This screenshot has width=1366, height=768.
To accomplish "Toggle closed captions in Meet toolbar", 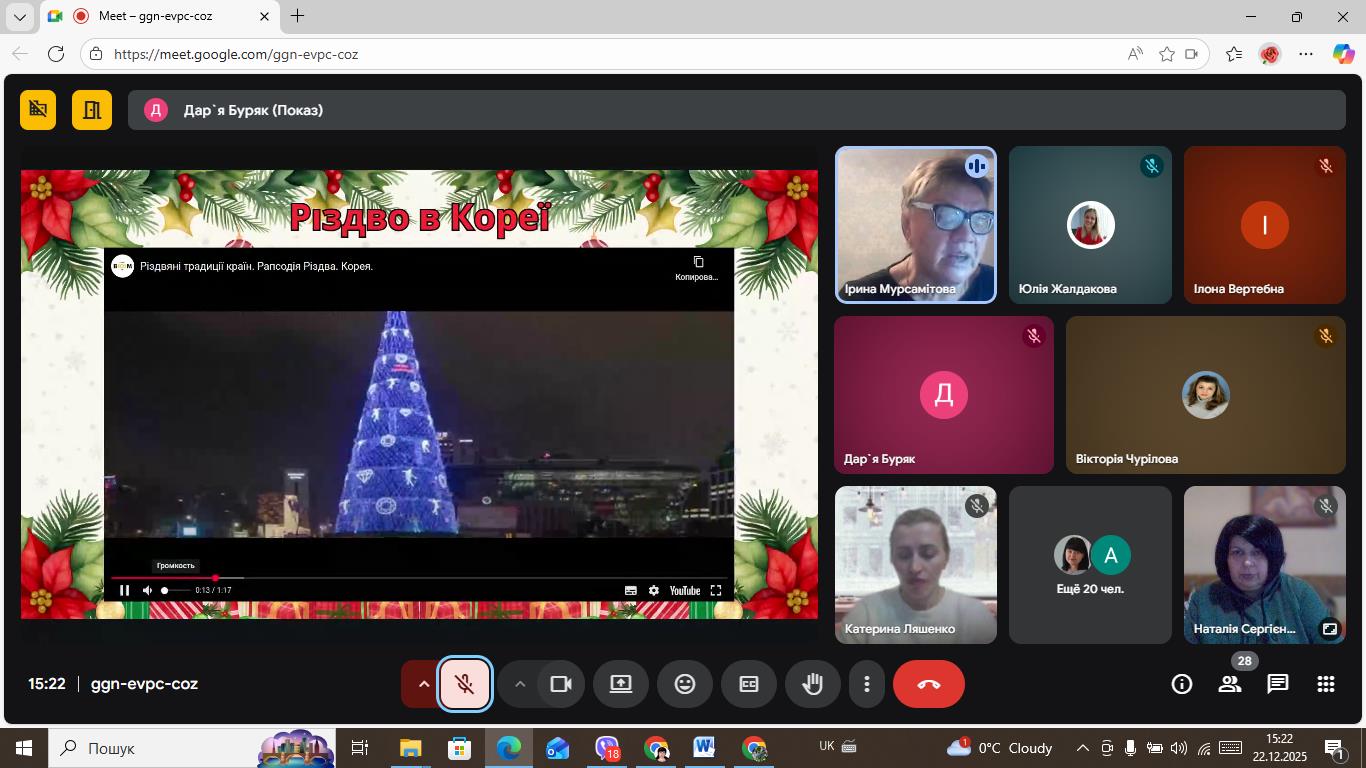I will click(748, 684).
